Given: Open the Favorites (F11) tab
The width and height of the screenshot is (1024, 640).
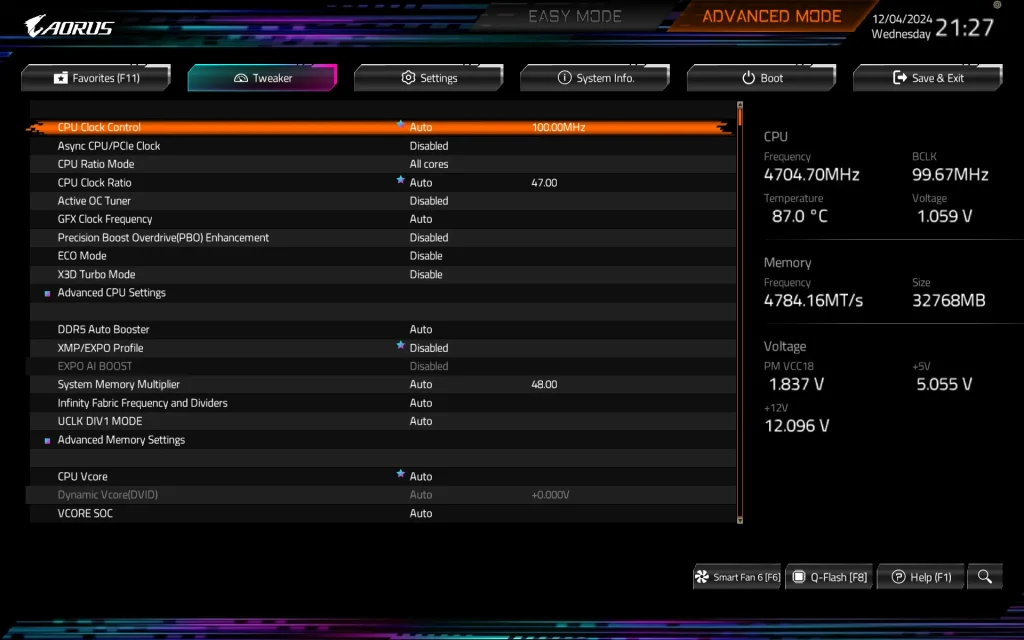Looking at the screenshot, I should [96, 77].
